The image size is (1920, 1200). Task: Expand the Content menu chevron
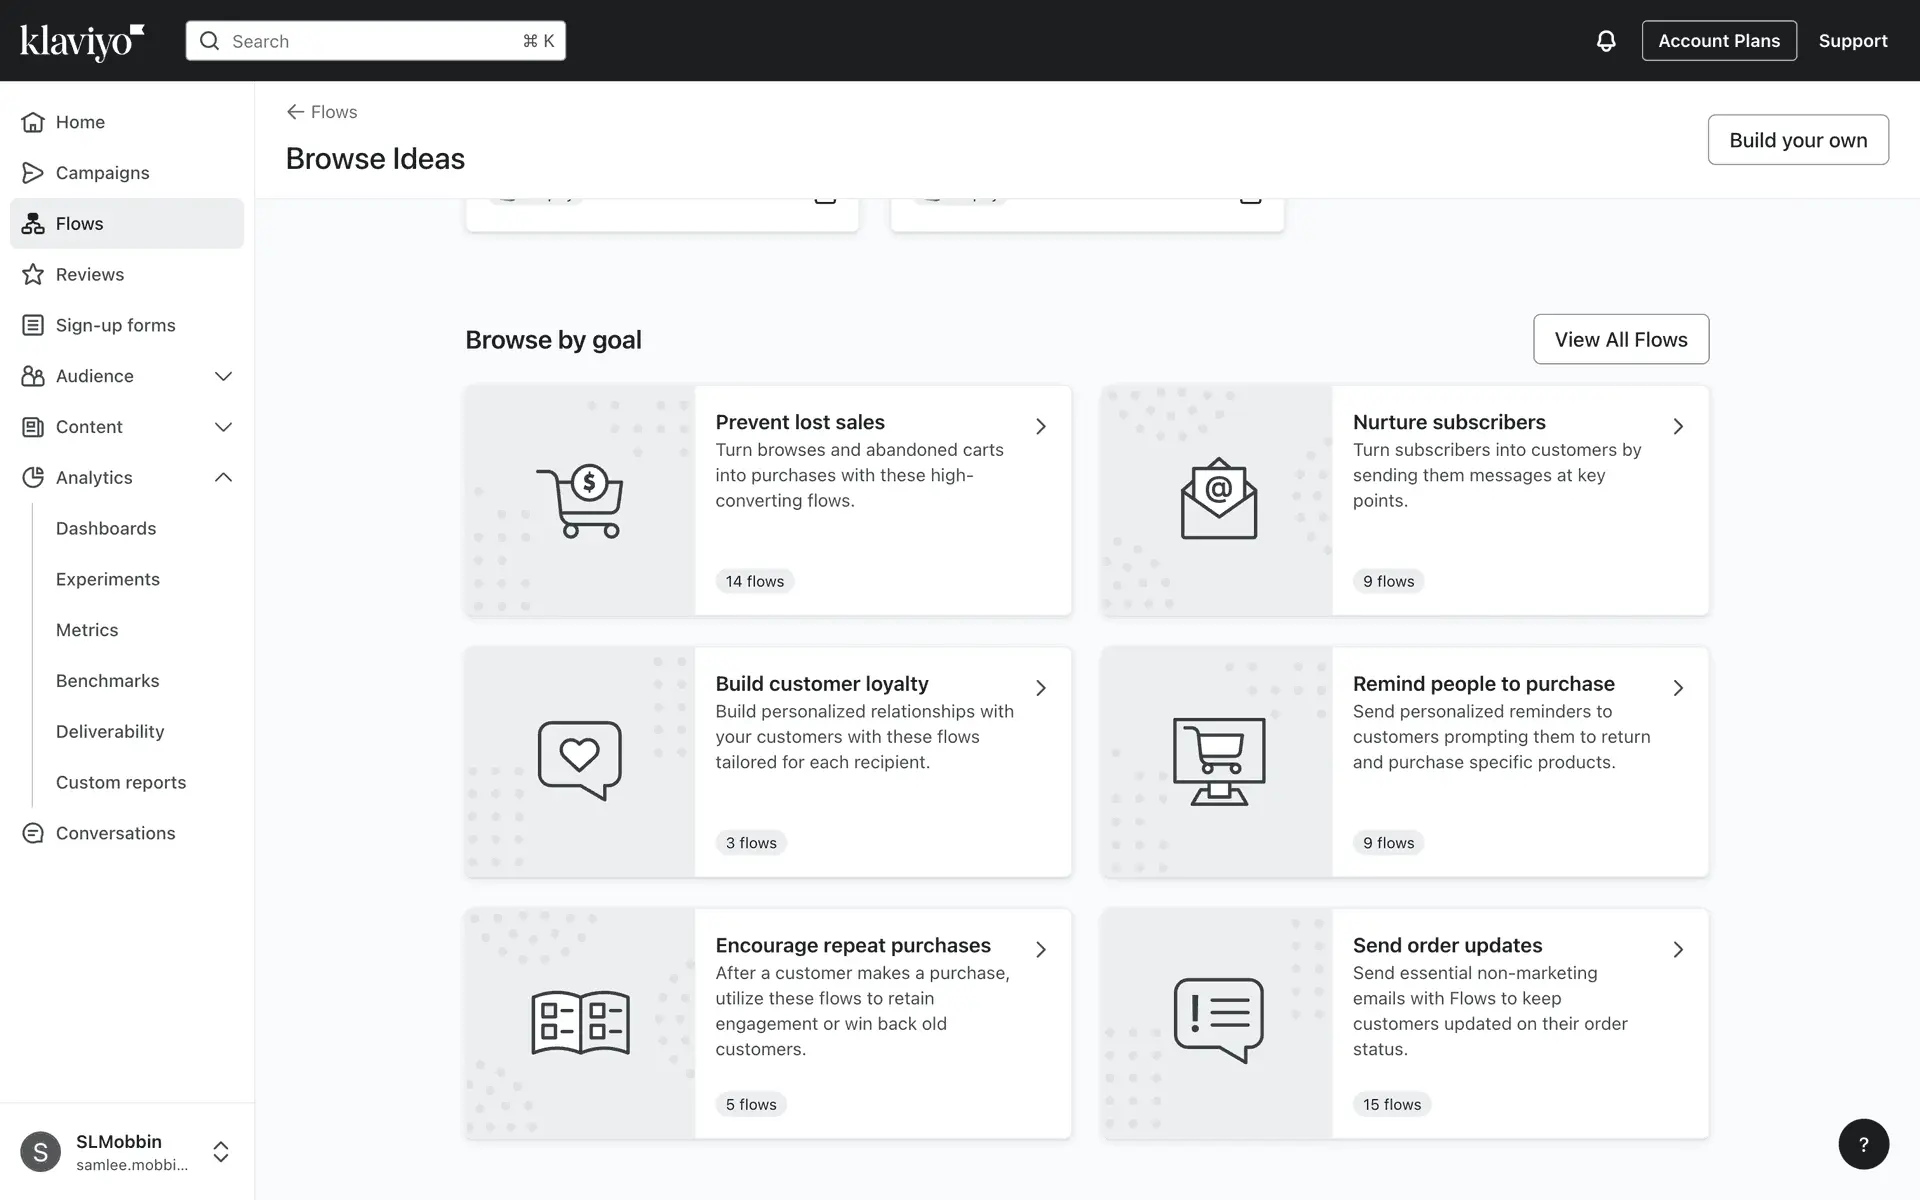pyautogui.click(x=223, y=427)
